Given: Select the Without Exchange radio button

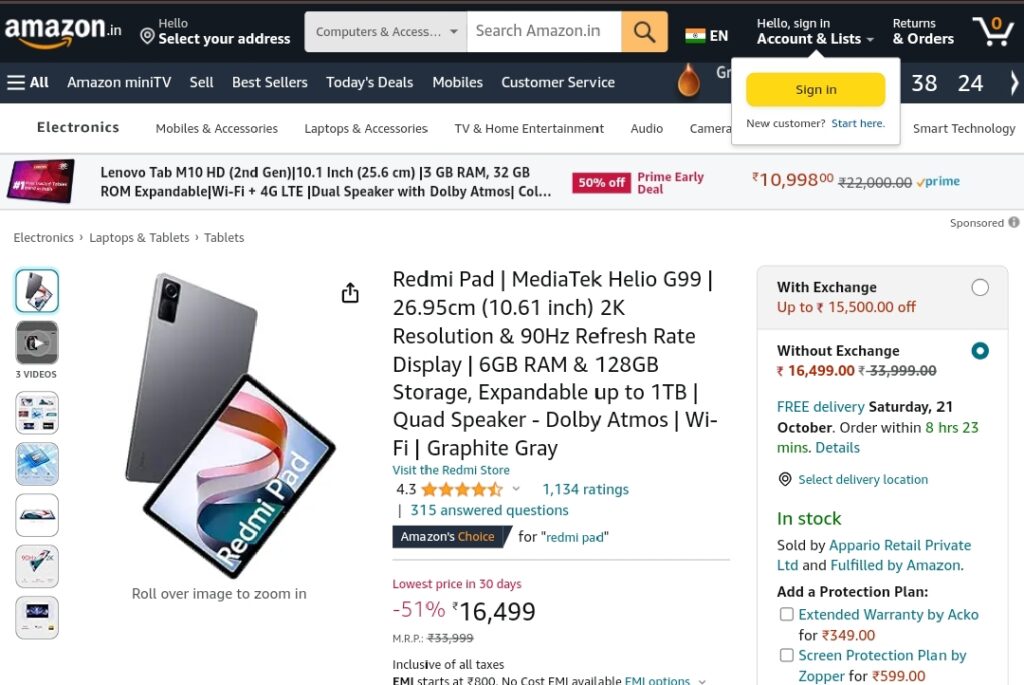Looking at the screenshot, I should click(x=980, y=351).
